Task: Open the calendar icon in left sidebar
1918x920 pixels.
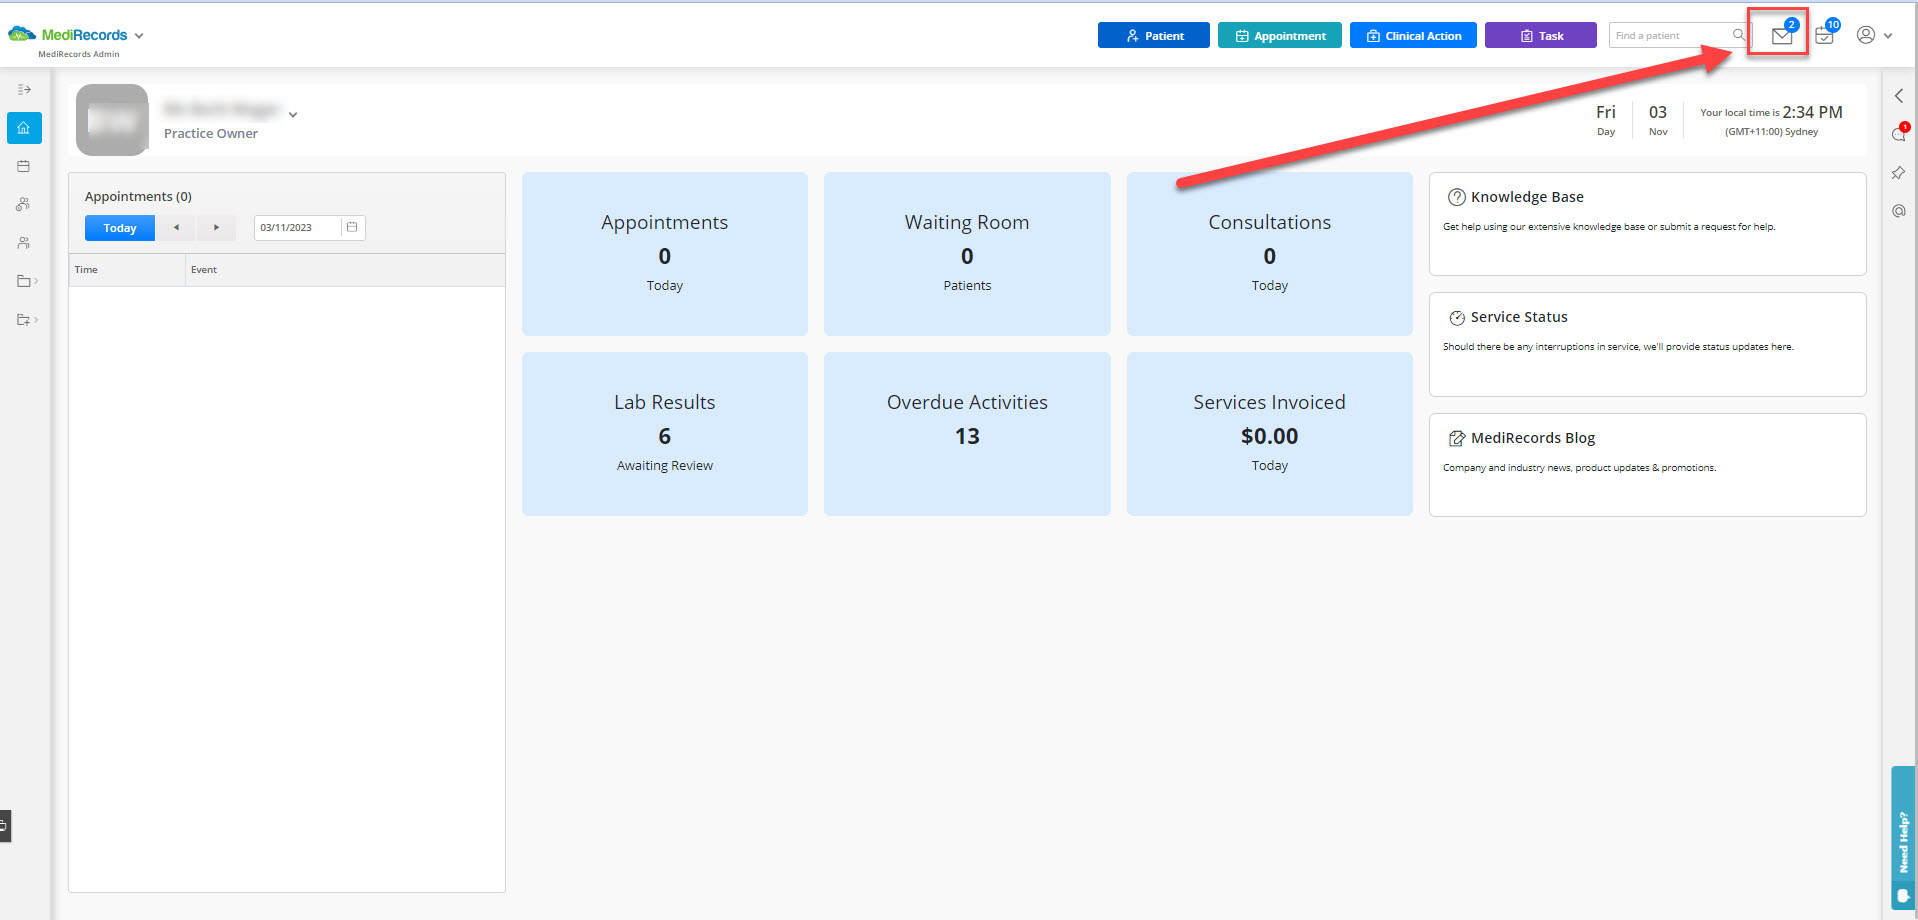Action: [x=24, y=166]
